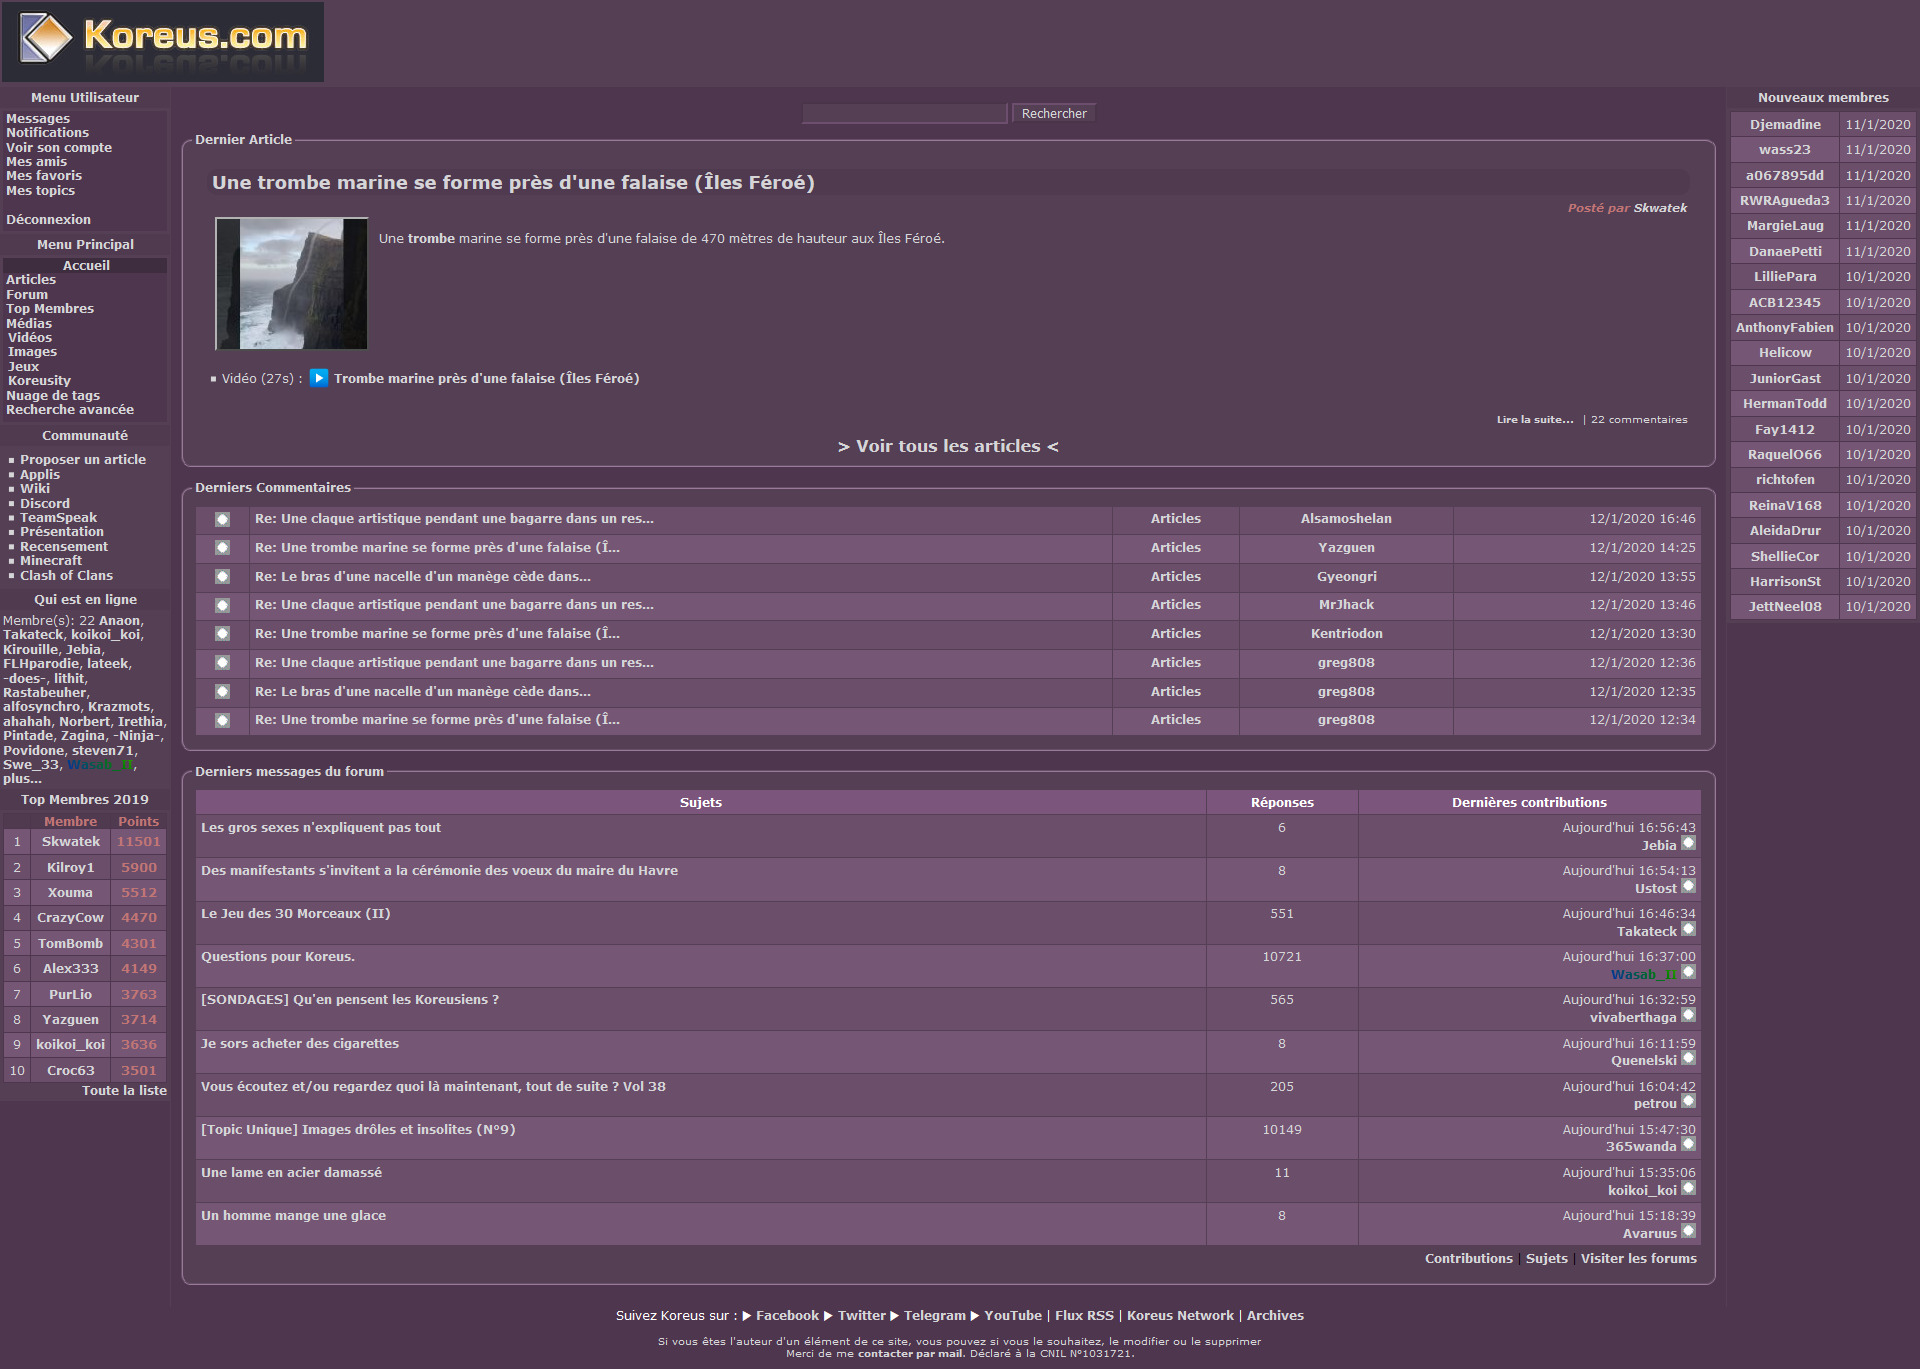Open Top Membres menu item
1920x1369 pixels.
50,309
